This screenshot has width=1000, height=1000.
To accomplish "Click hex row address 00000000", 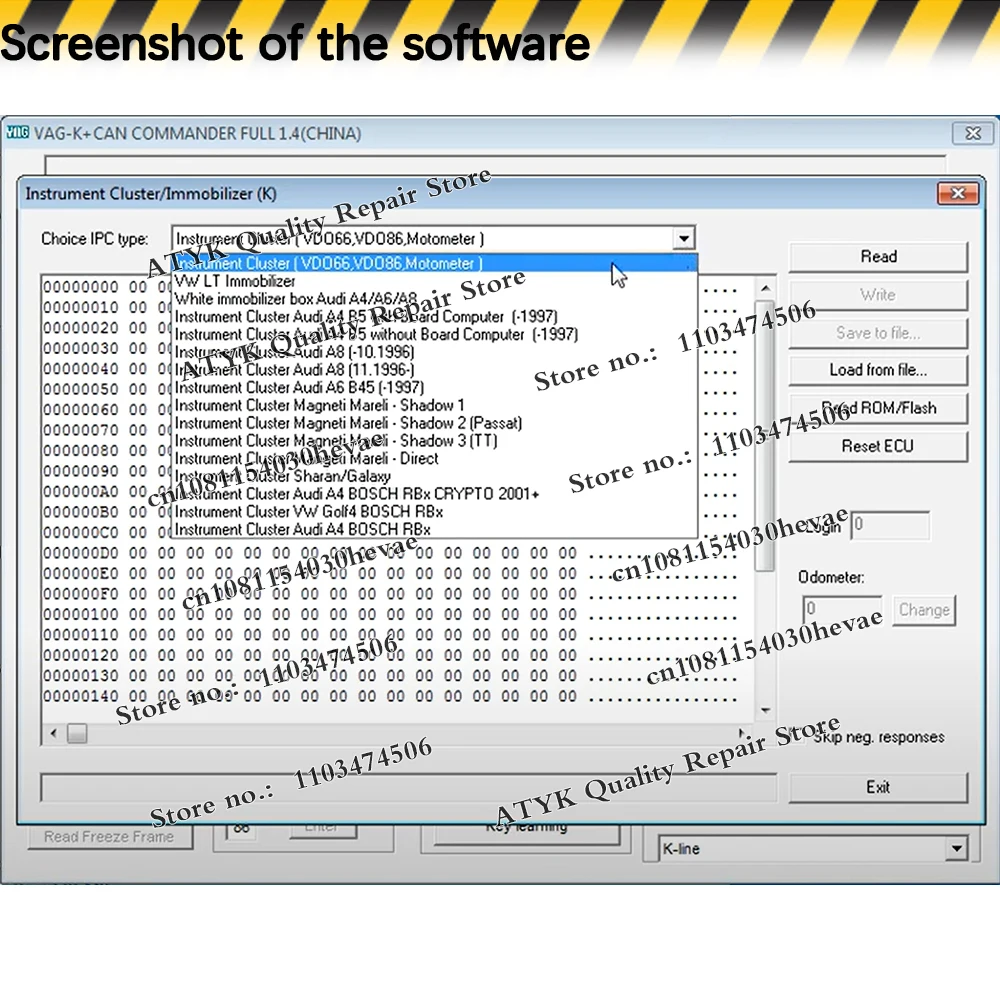I will click(x=81, y=287).
